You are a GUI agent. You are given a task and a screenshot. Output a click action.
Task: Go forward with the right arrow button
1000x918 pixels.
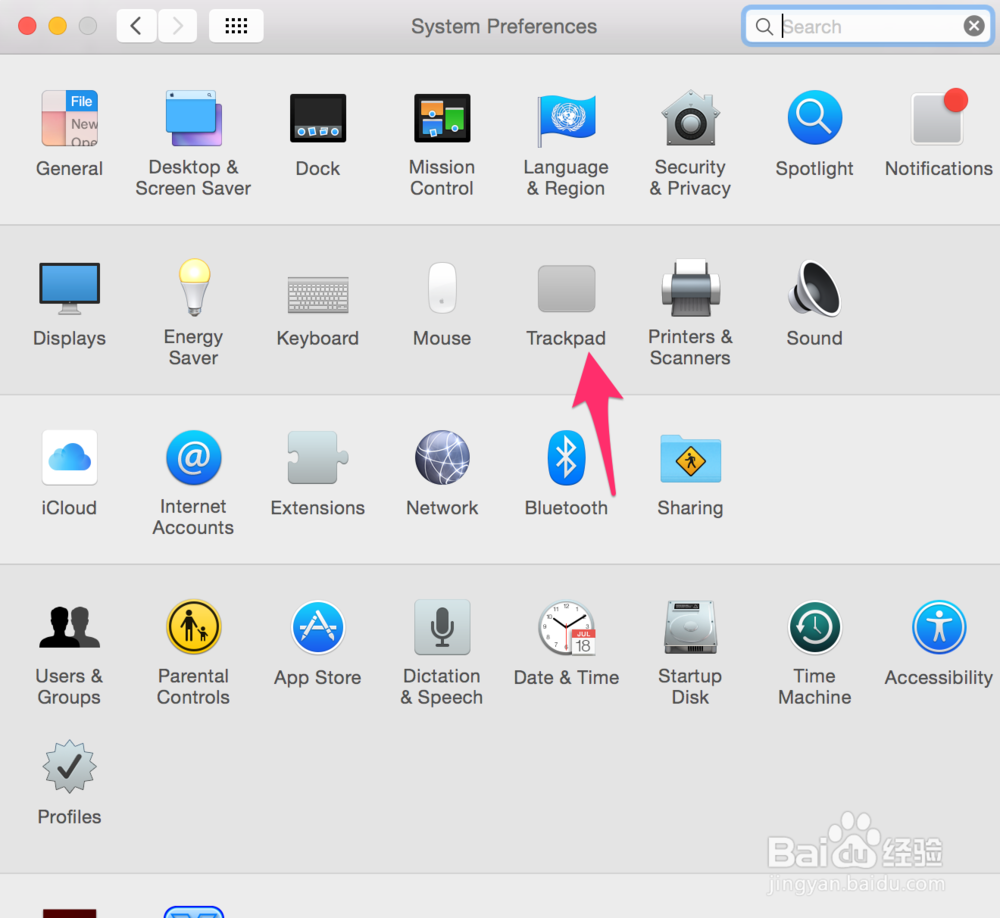pyautogui.click(x=177, y=26)
